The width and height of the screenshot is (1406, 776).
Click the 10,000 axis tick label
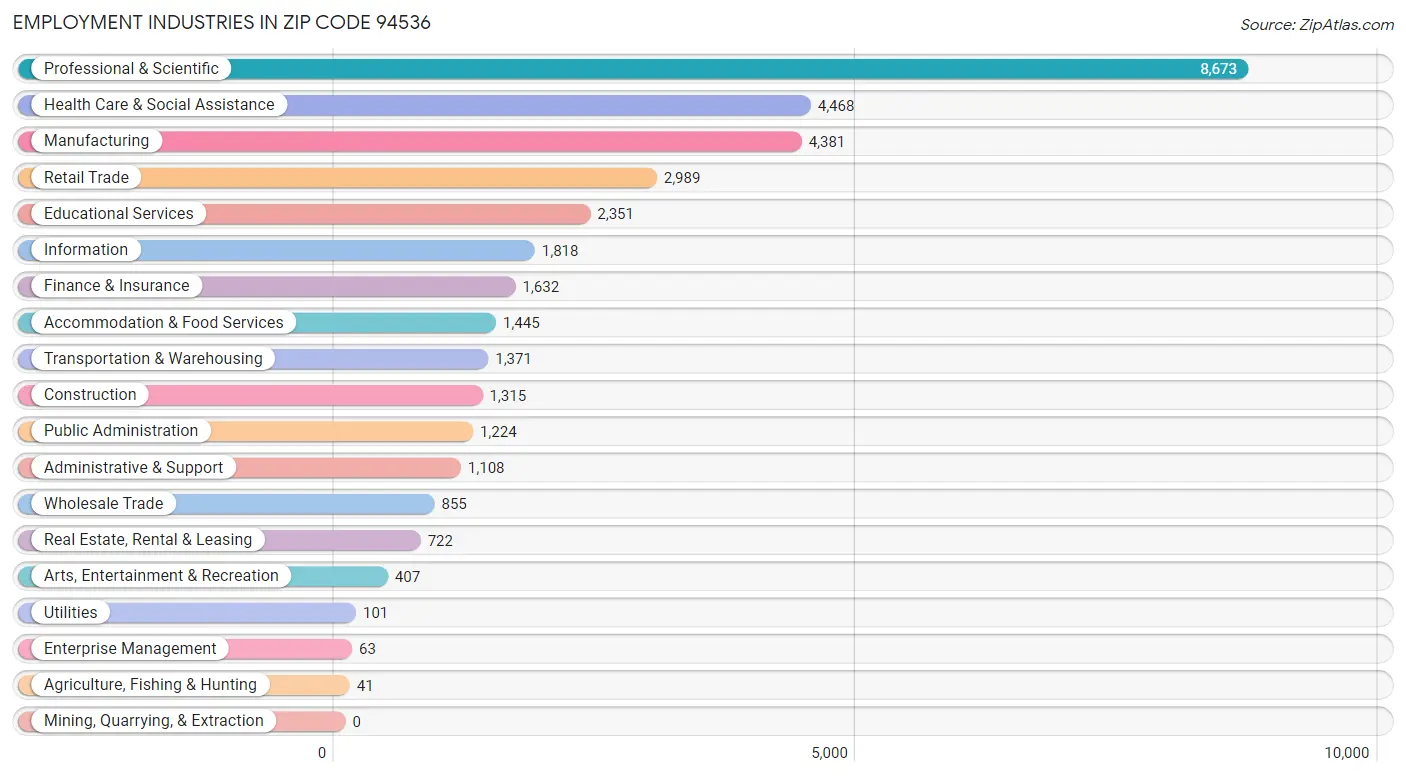click(1347, 753)
